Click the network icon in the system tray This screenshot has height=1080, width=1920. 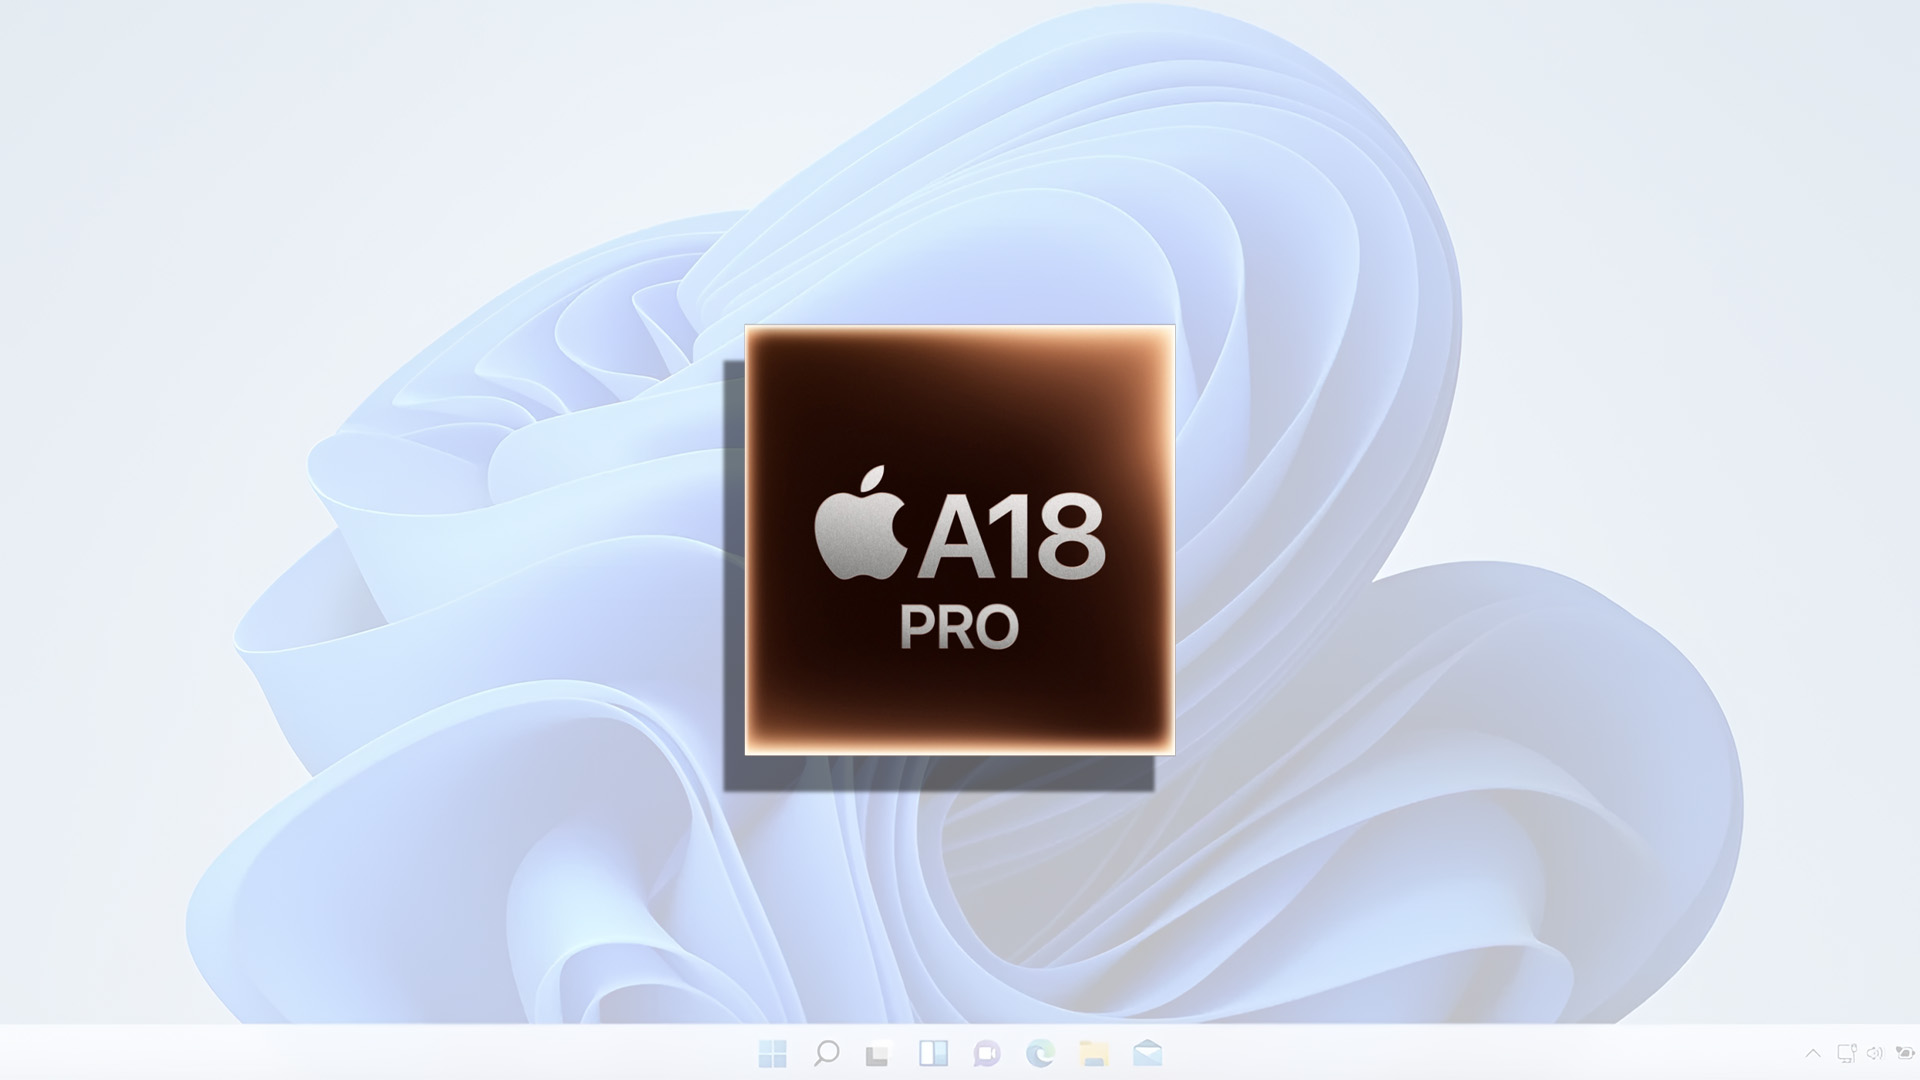click(1847, 1053)
